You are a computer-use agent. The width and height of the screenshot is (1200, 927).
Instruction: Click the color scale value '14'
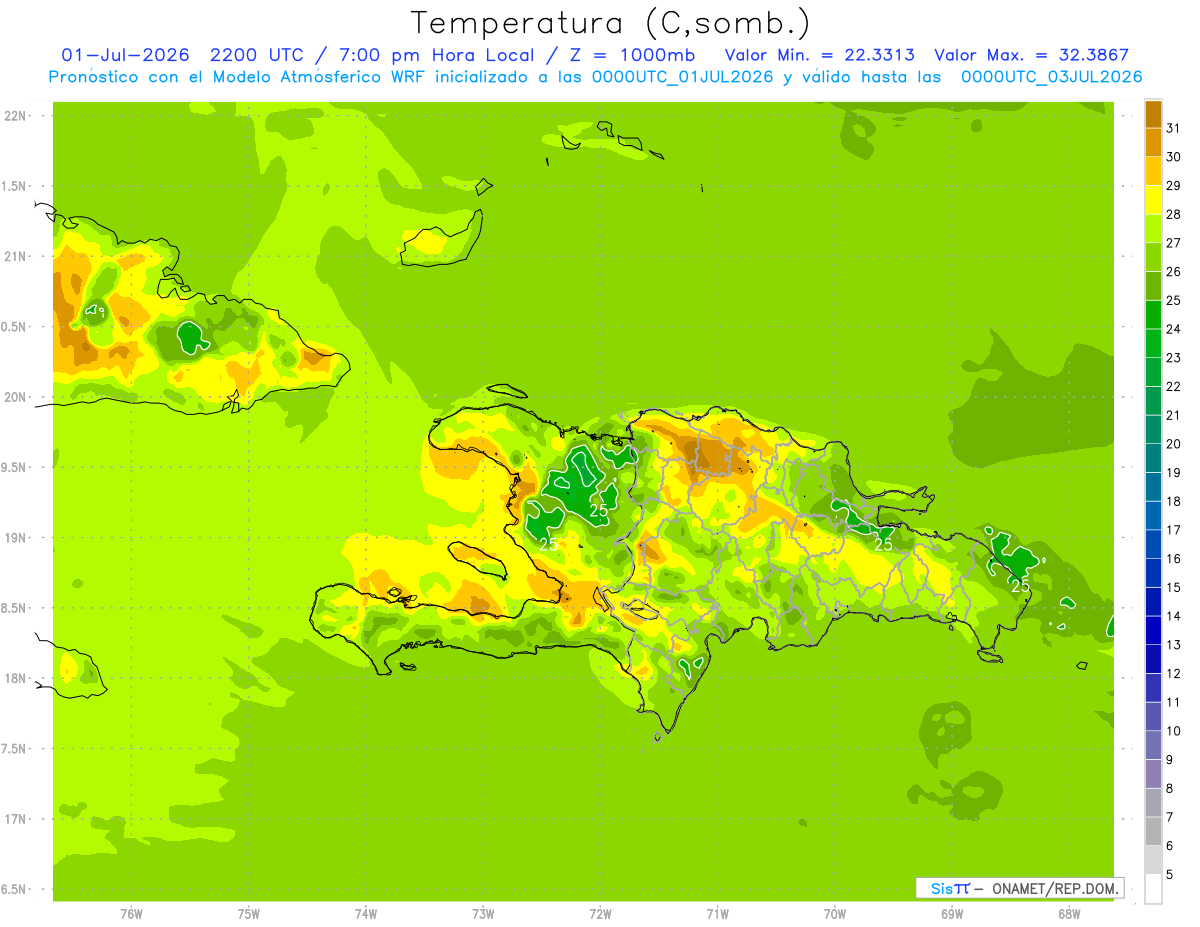pyautogui.click(x=1174, y=616)
